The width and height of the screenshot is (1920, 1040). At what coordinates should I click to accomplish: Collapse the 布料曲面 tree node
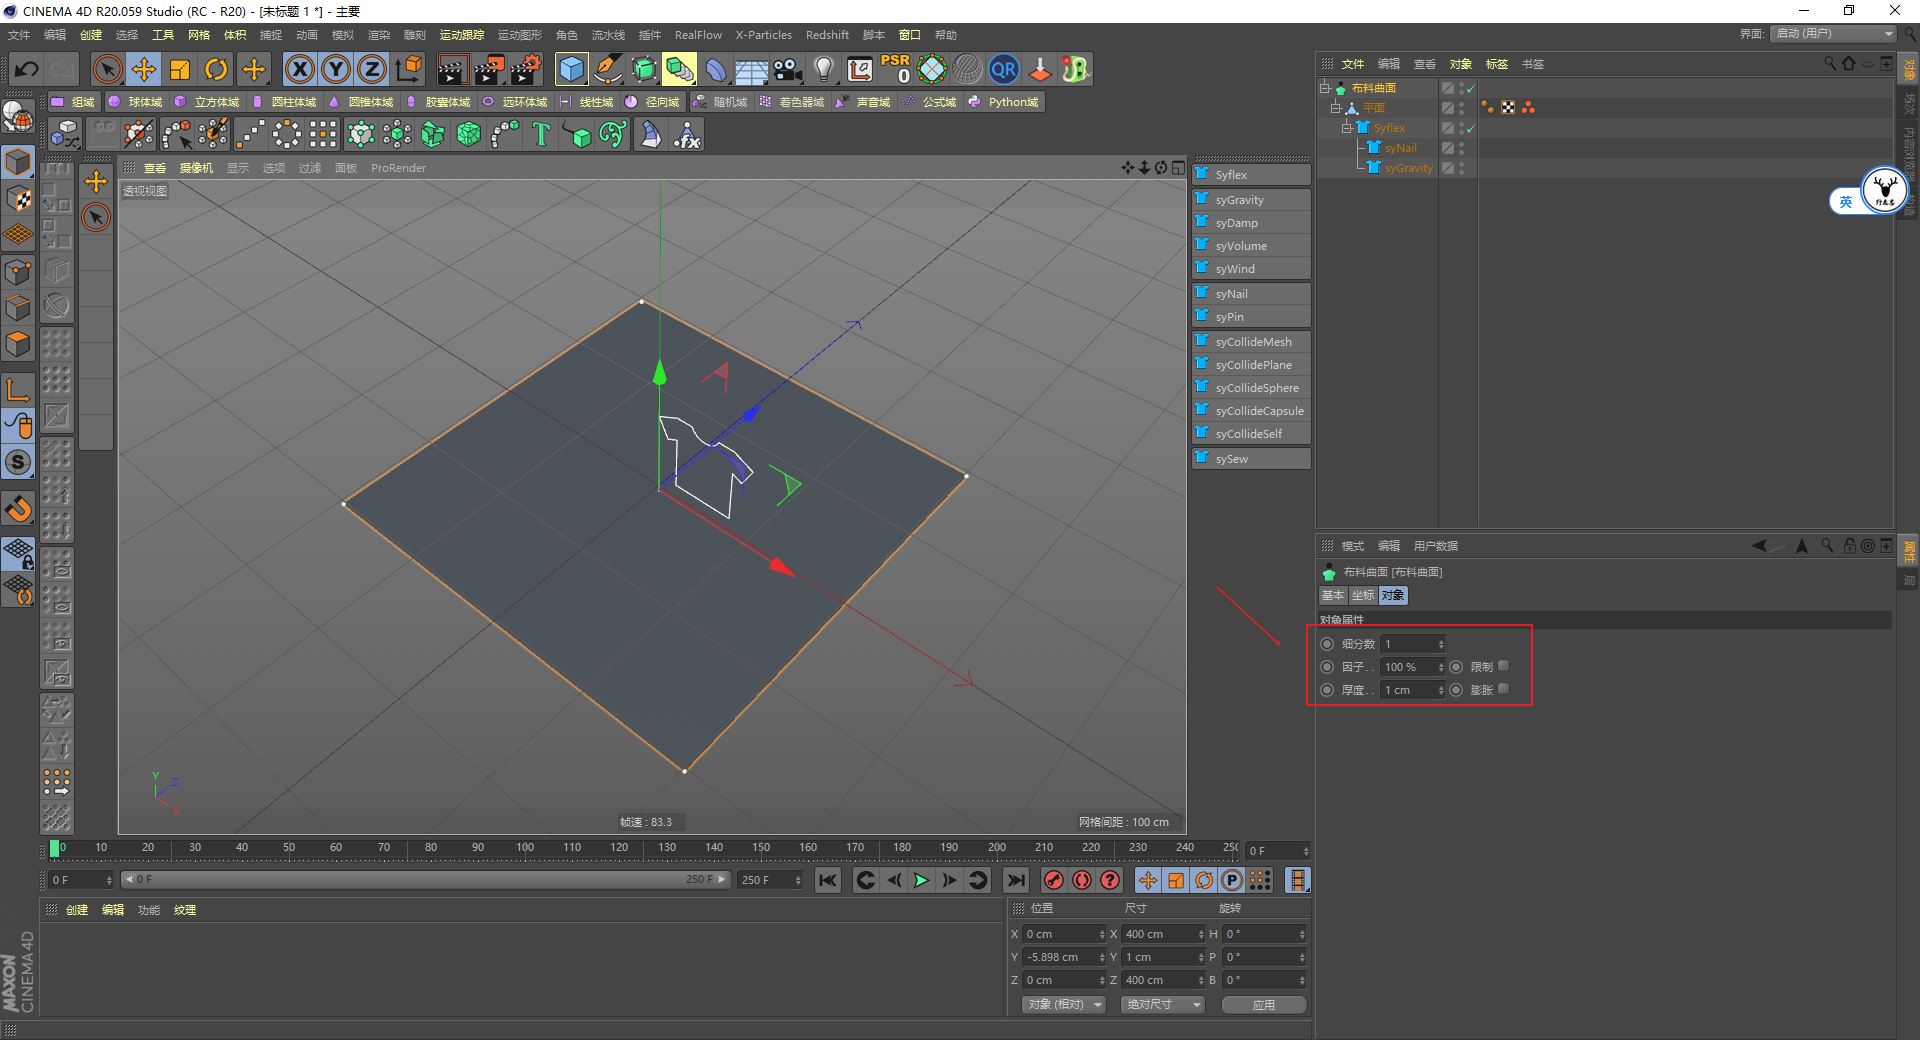(x=1324, y=88)
